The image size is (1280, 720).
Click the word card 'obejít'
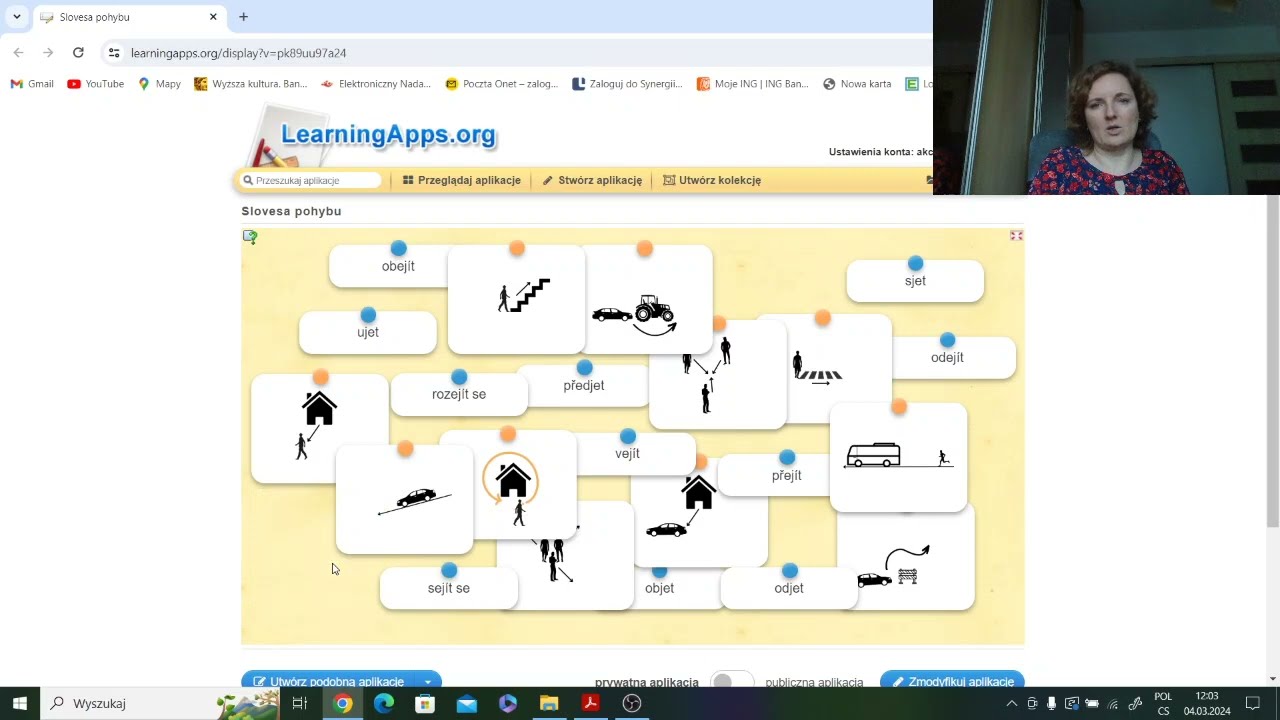pyautogui.click(x=390, y=266)
